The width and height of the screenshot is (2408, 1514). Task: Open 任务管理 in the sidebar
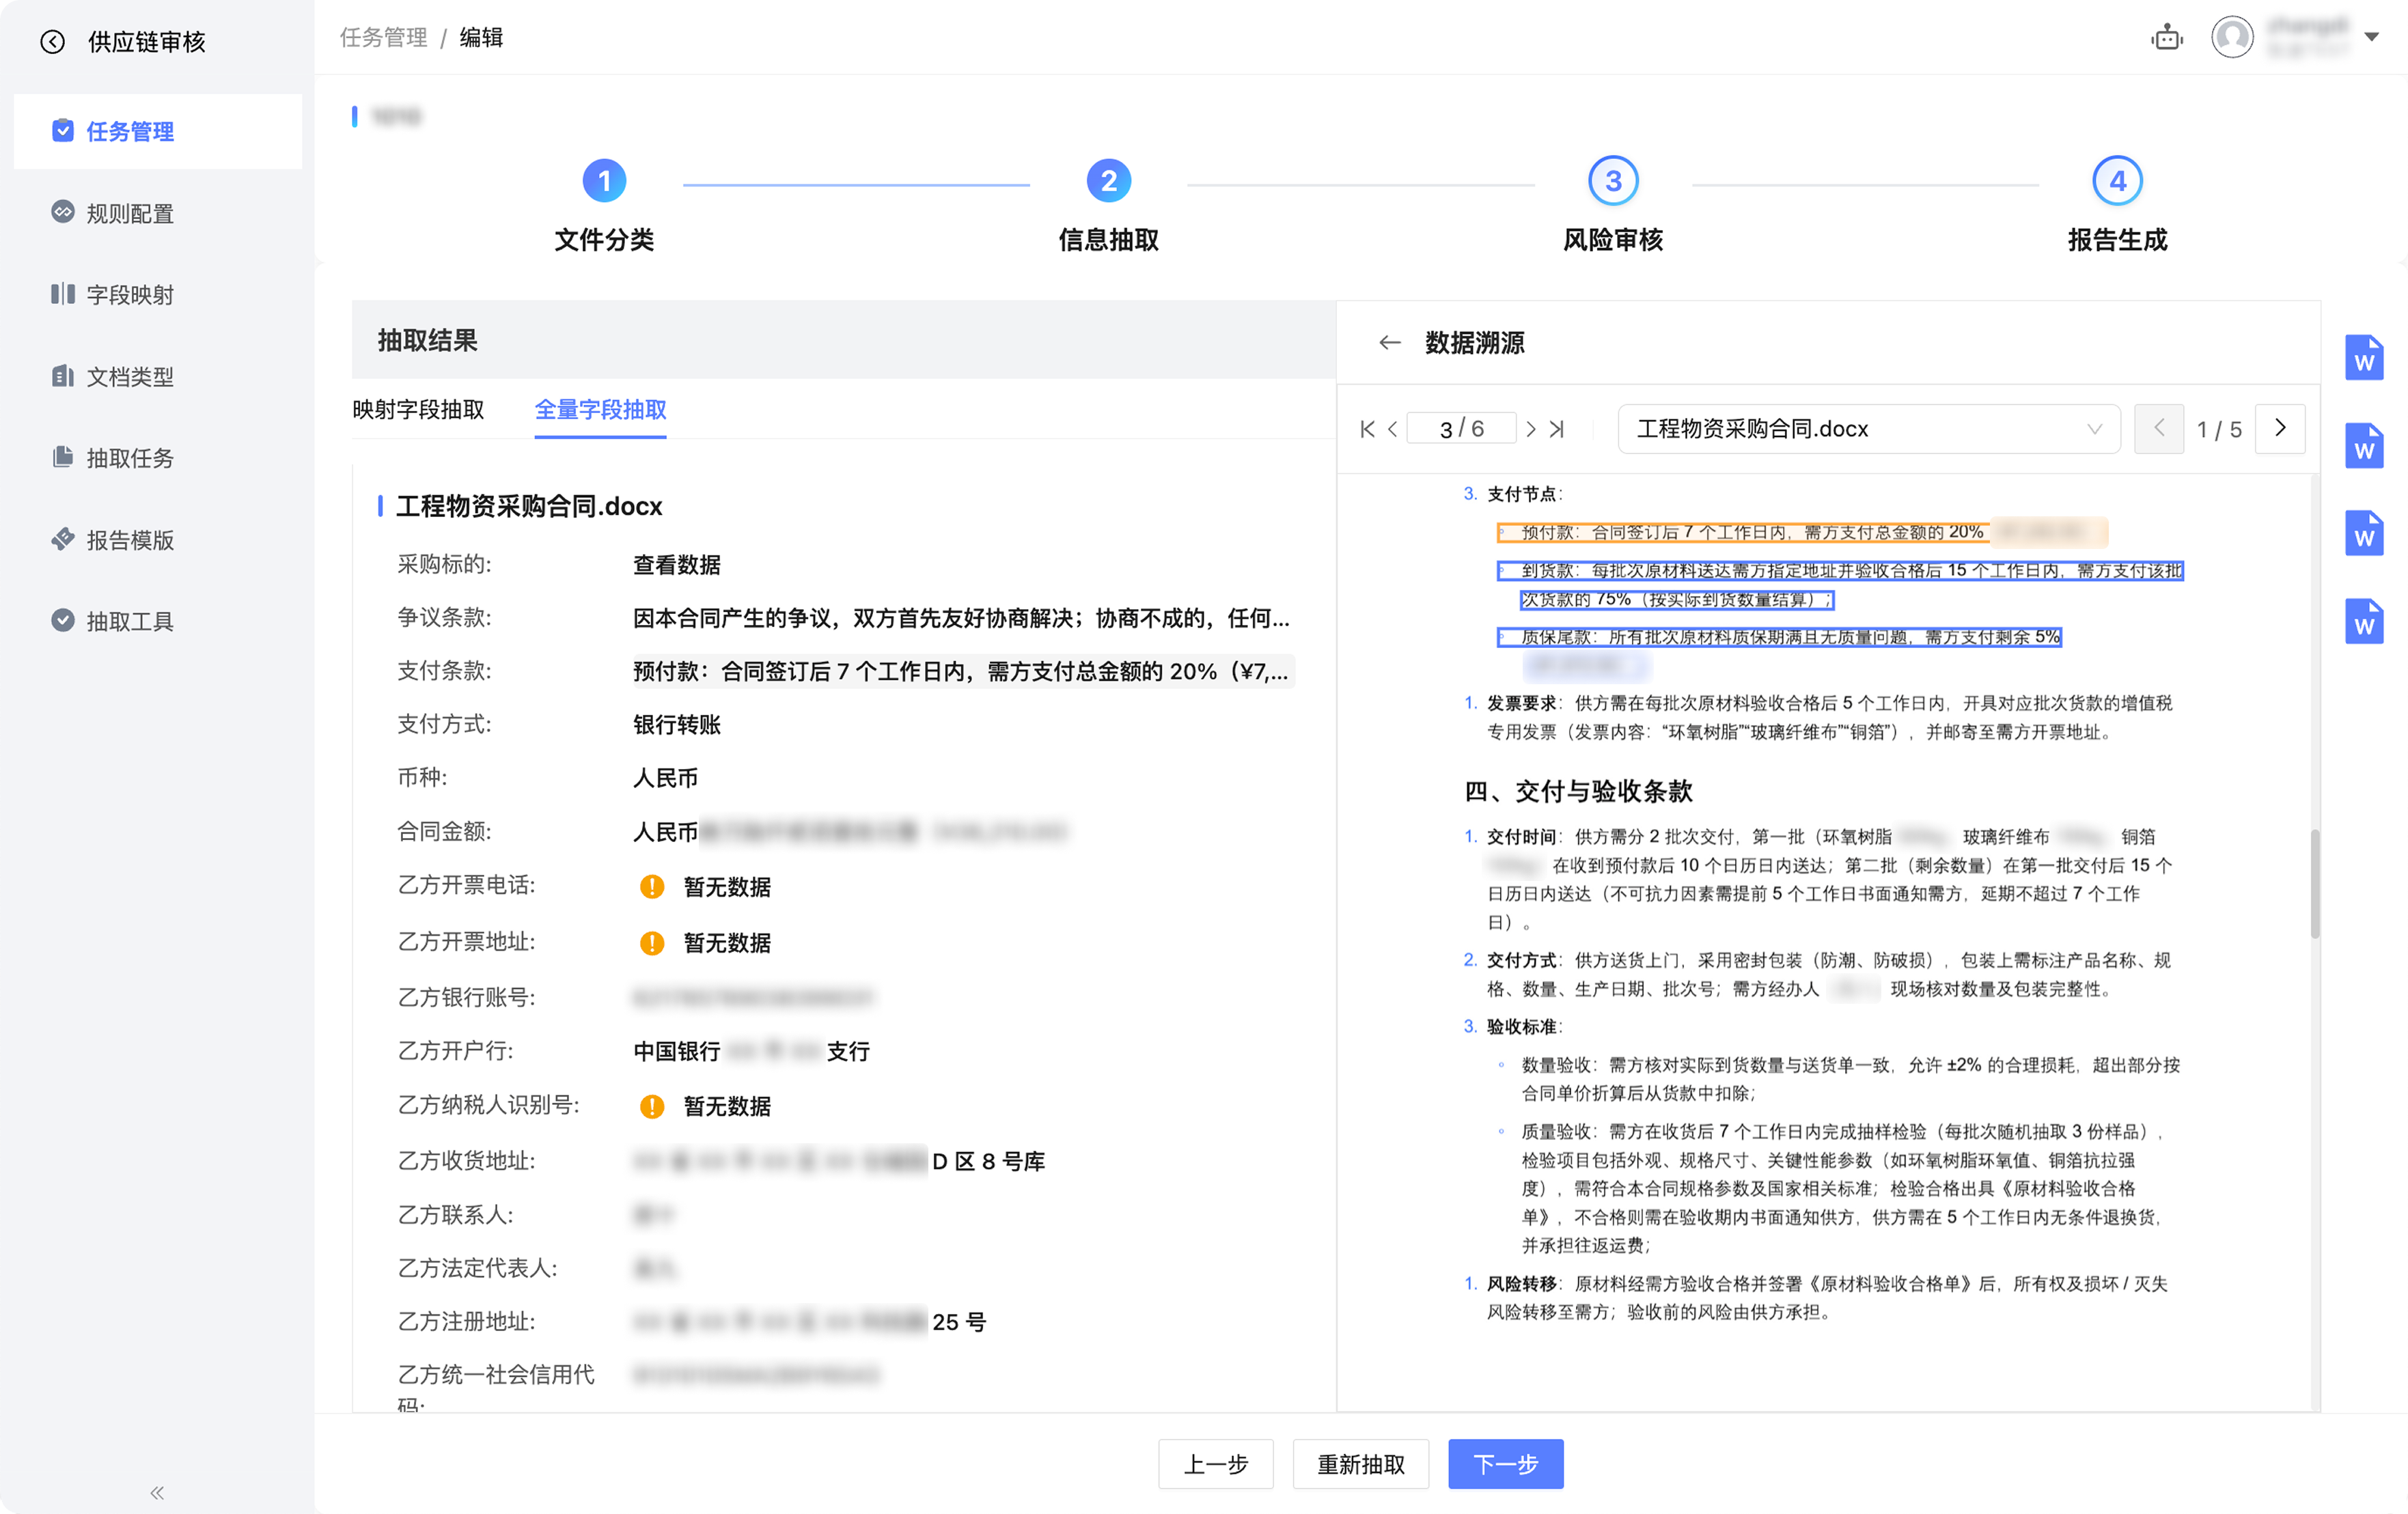coord(158,131)
